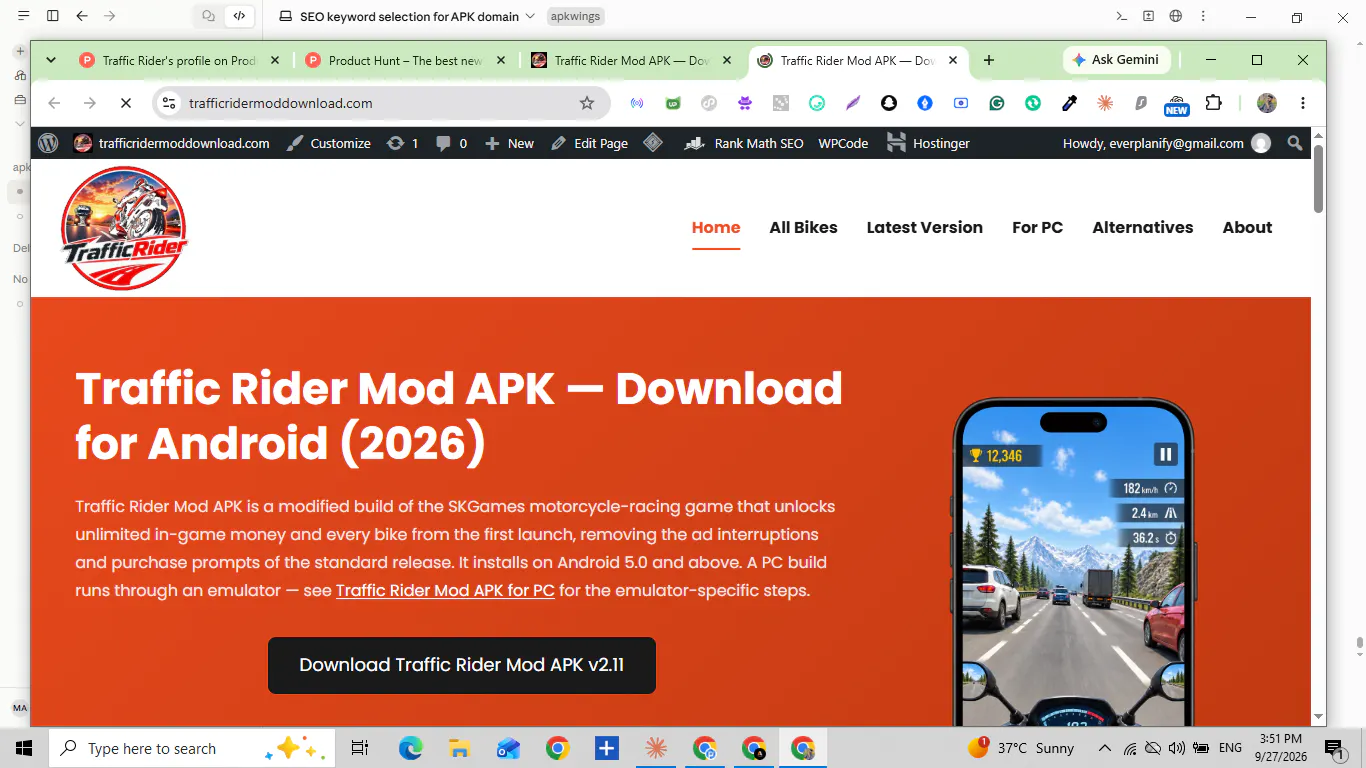Switch to the Product Hunt – The best new tab

click(x=406, y=60)
